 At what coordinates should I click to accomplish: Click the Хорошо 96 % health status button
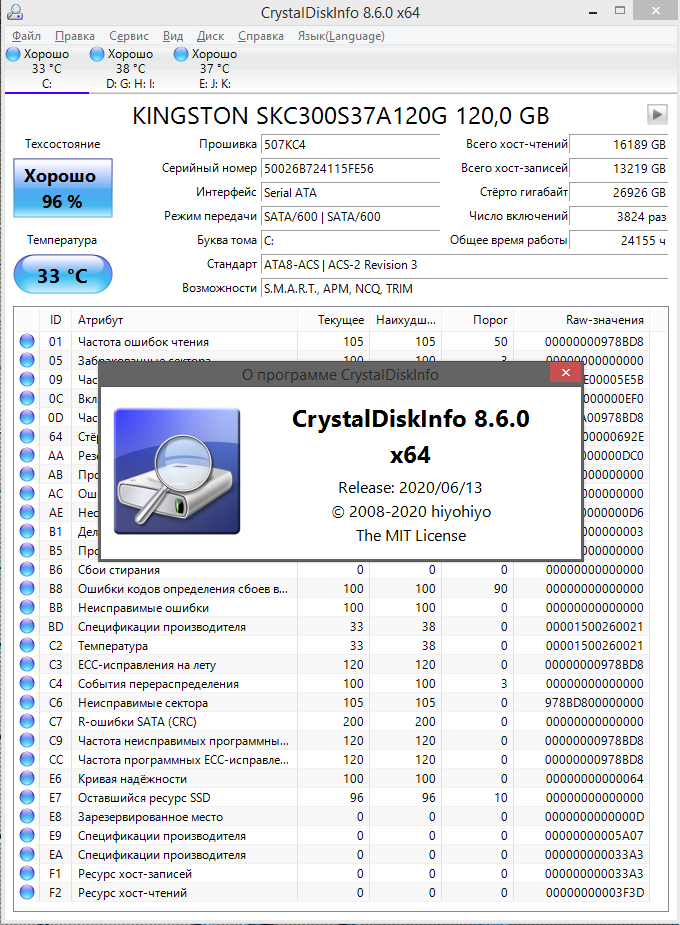pos(63,188)
